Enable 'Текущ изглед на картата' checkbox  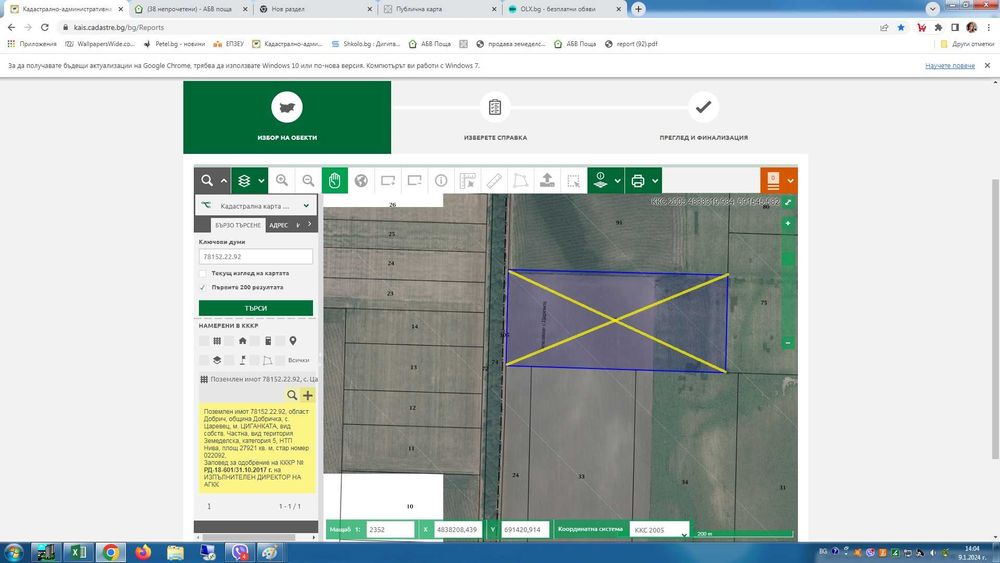click(x=204, y=273)
